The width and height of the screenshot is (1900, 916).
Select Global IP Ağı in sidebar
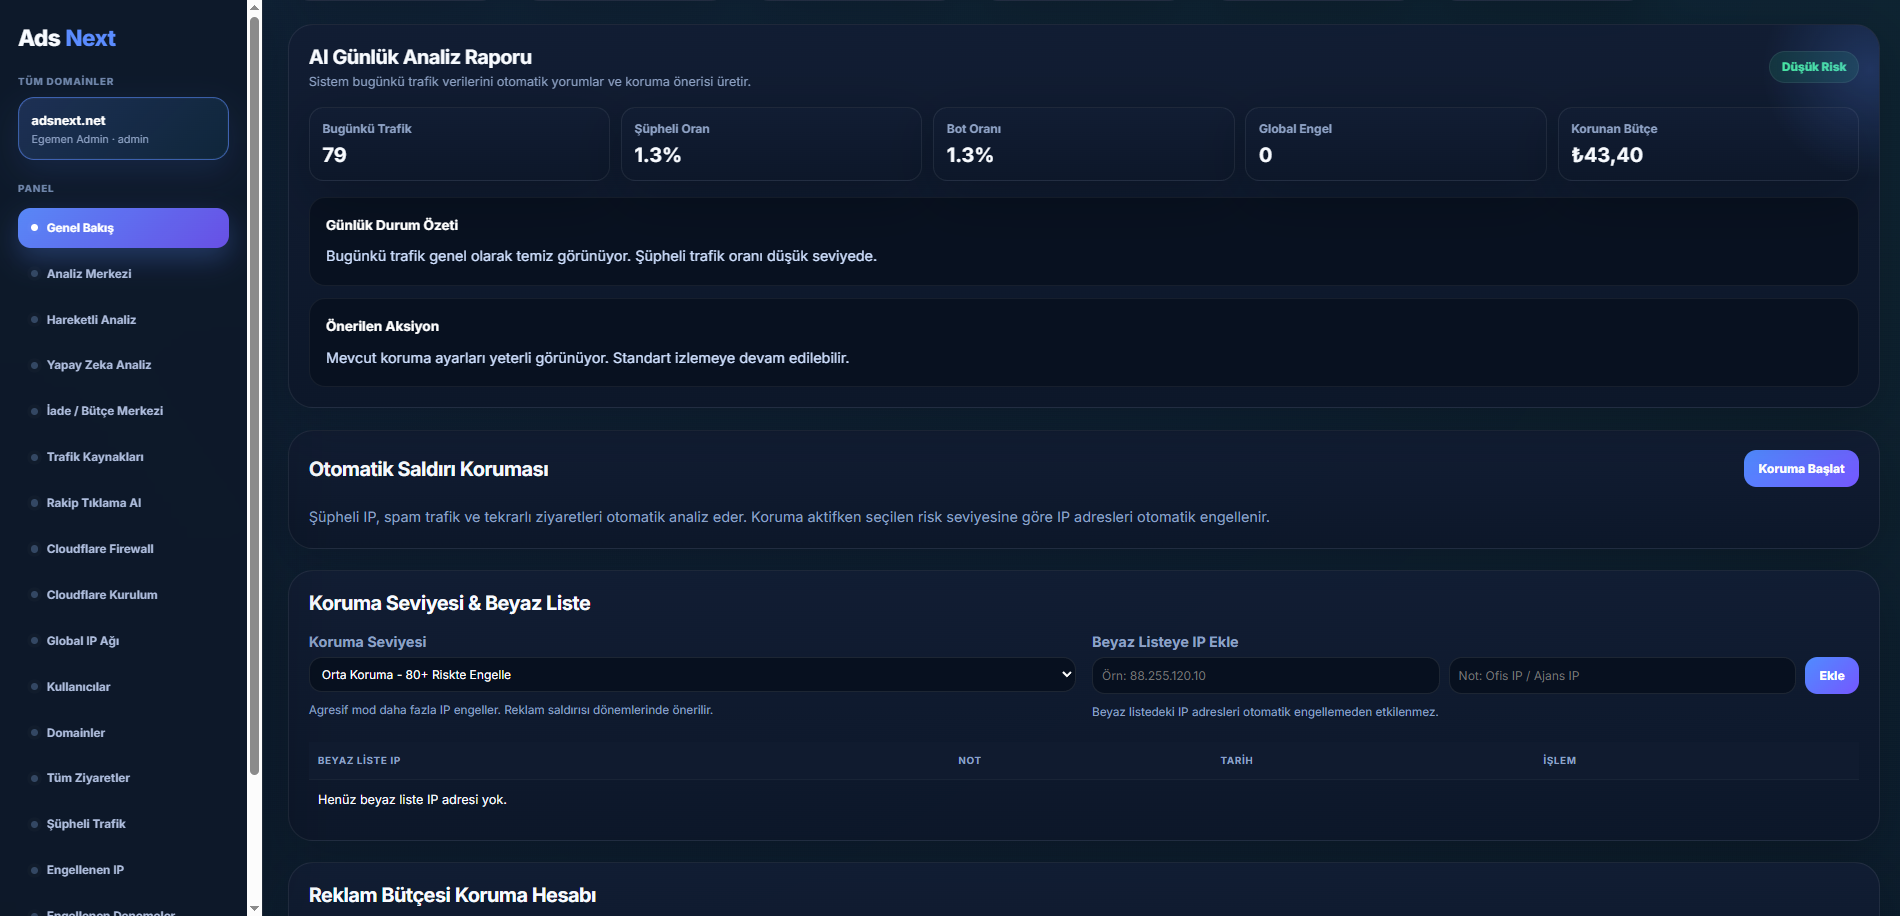point(123,641)
